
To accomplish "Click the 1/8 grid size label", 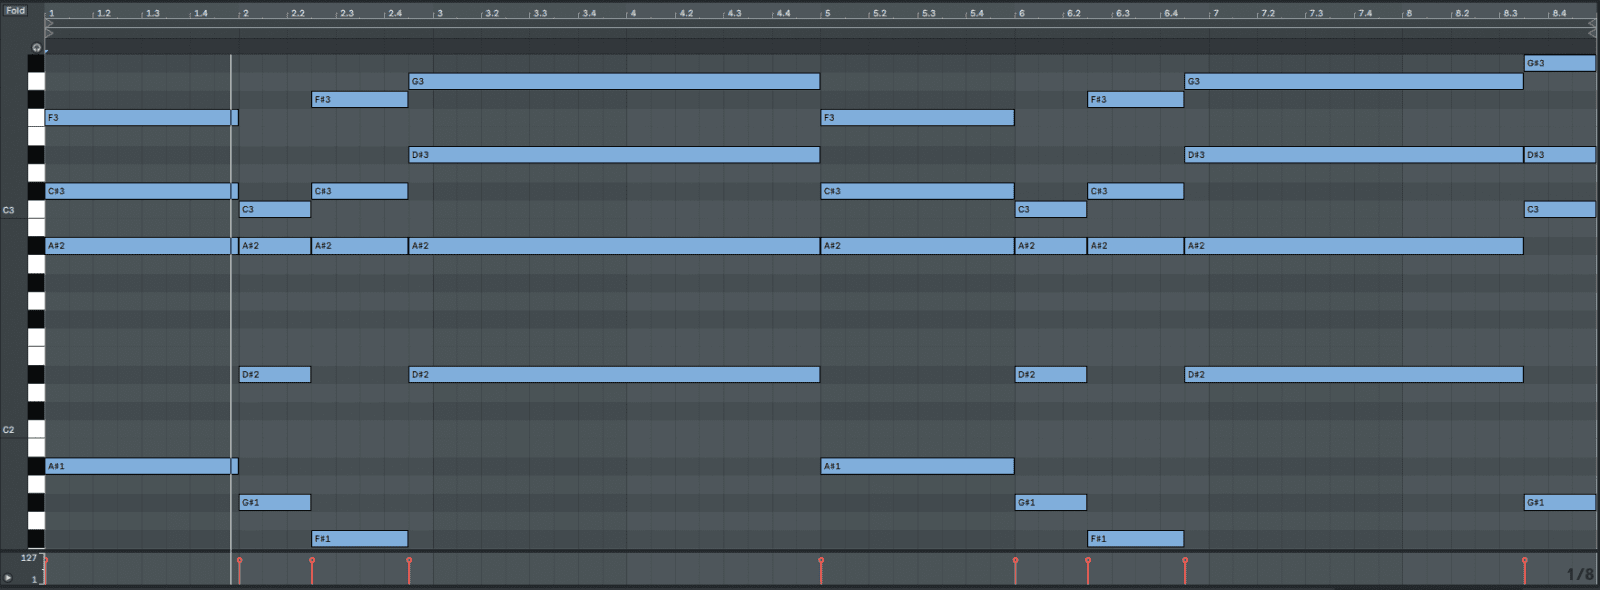I will (x=1579, y=574).
